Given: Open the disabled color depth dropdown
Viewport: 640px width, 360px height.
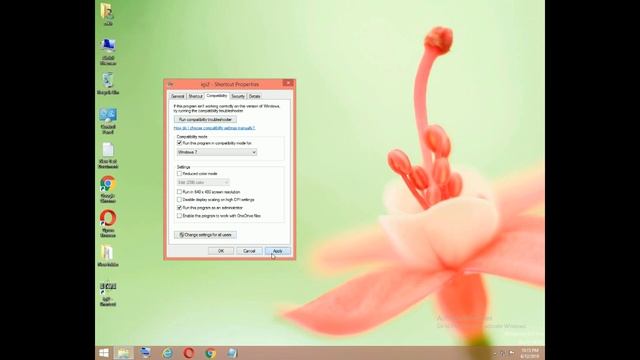Looking at the screenshot, I should (x=203, y=182).
